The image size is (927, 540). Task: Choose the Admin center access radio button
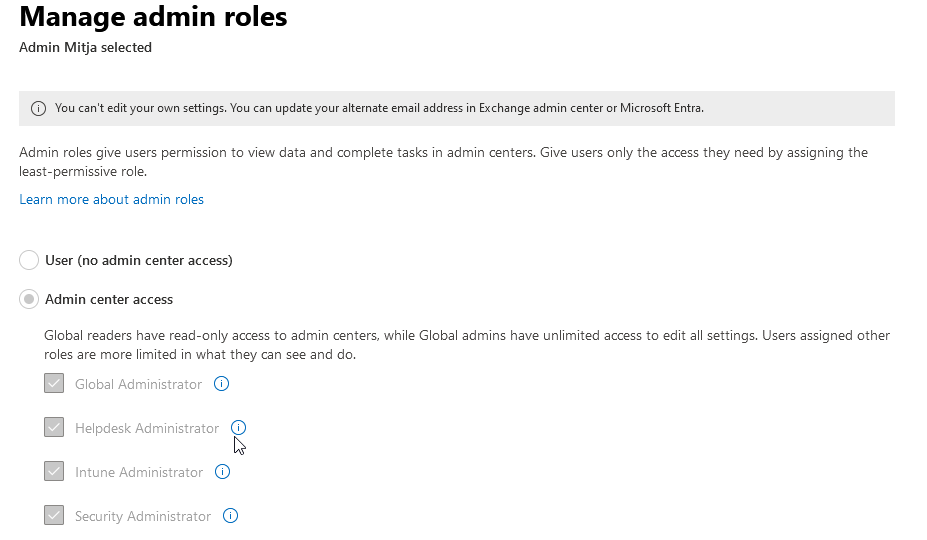pos(29,299)
